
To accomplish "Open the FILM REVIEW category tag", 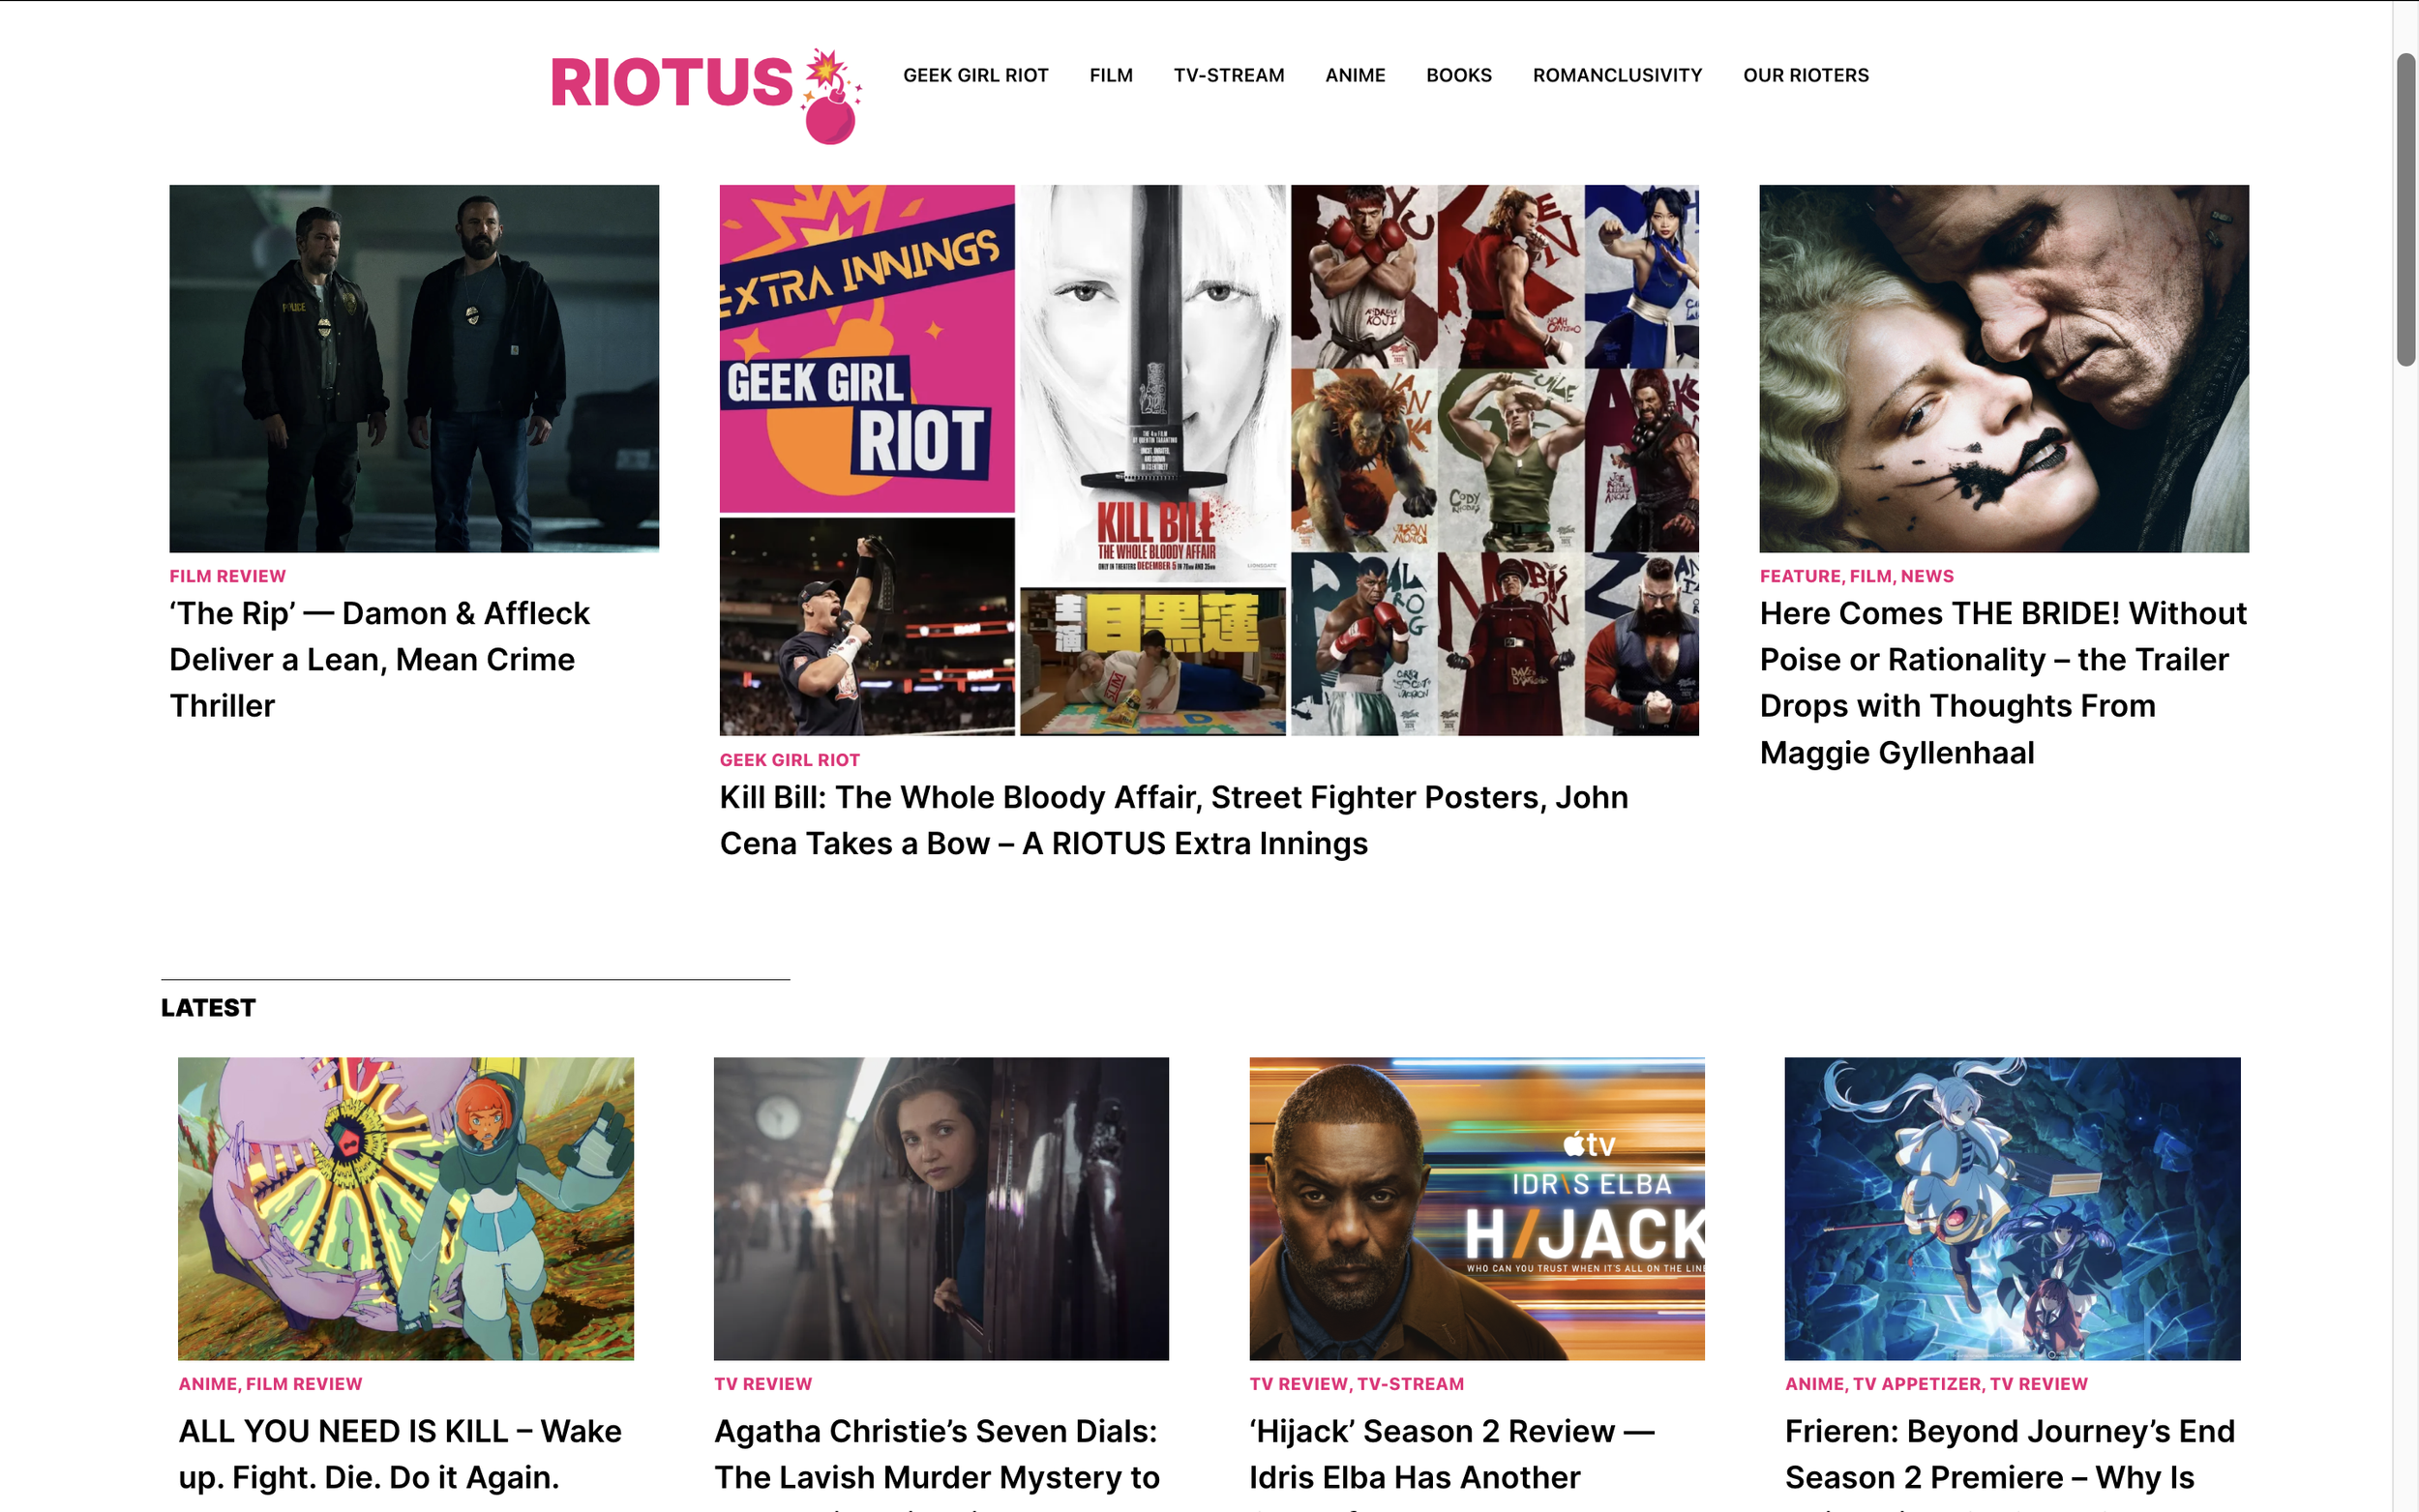I will pos(226,575).
